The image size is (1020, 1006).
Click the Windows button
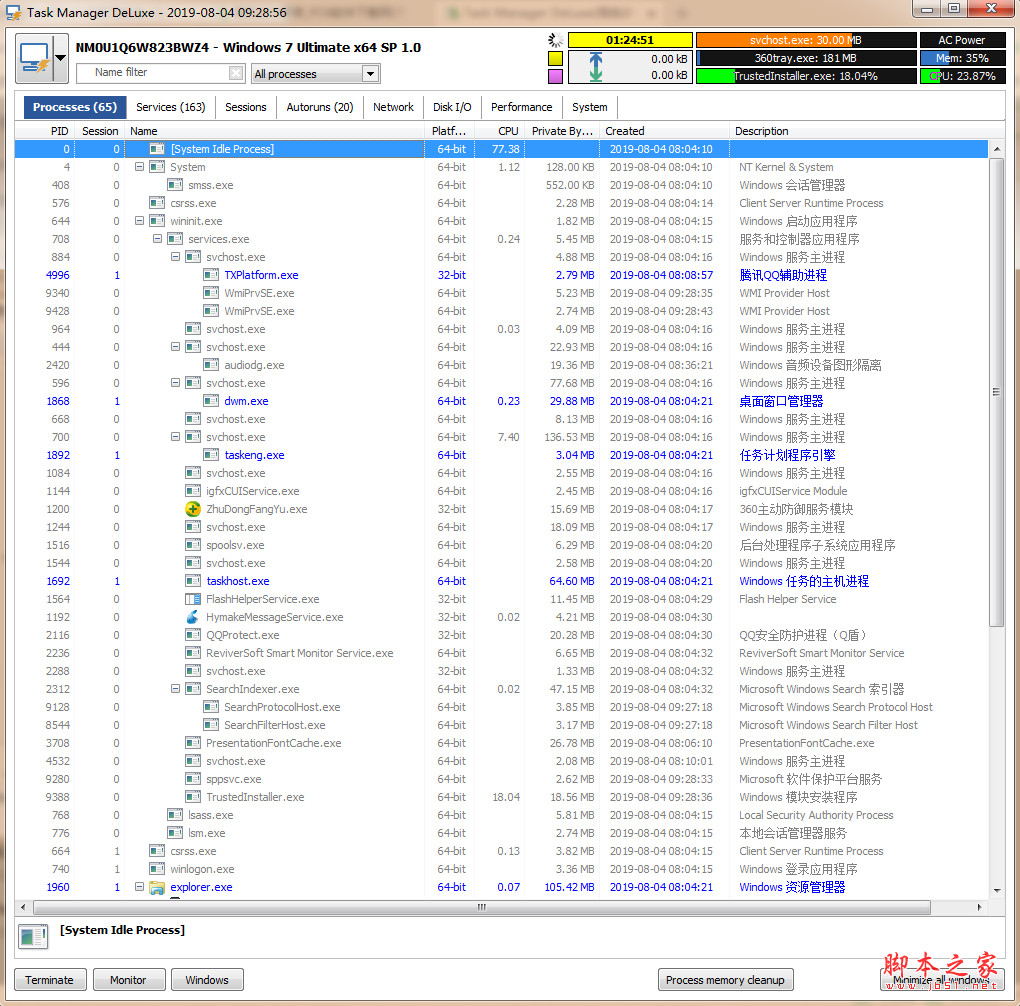point(207,979)
